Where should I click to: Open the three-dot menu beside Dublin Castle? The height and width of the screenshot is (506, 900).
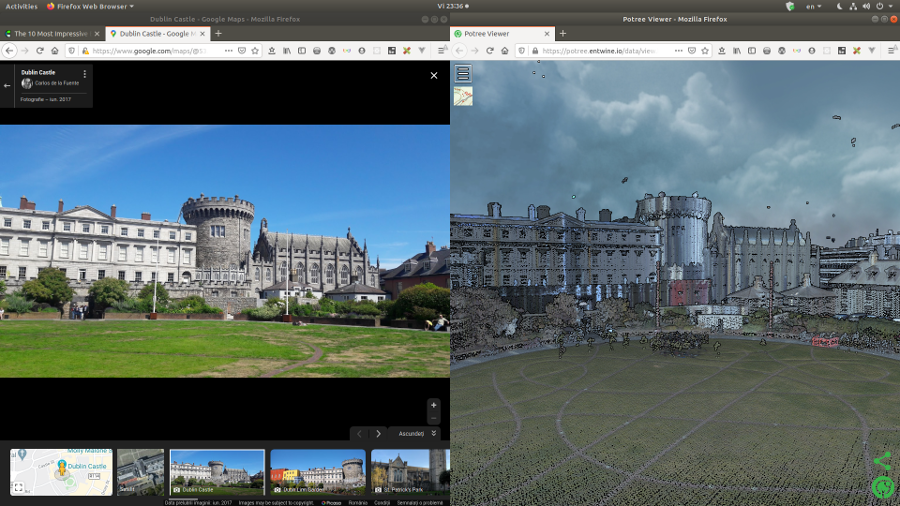[84, 74]
